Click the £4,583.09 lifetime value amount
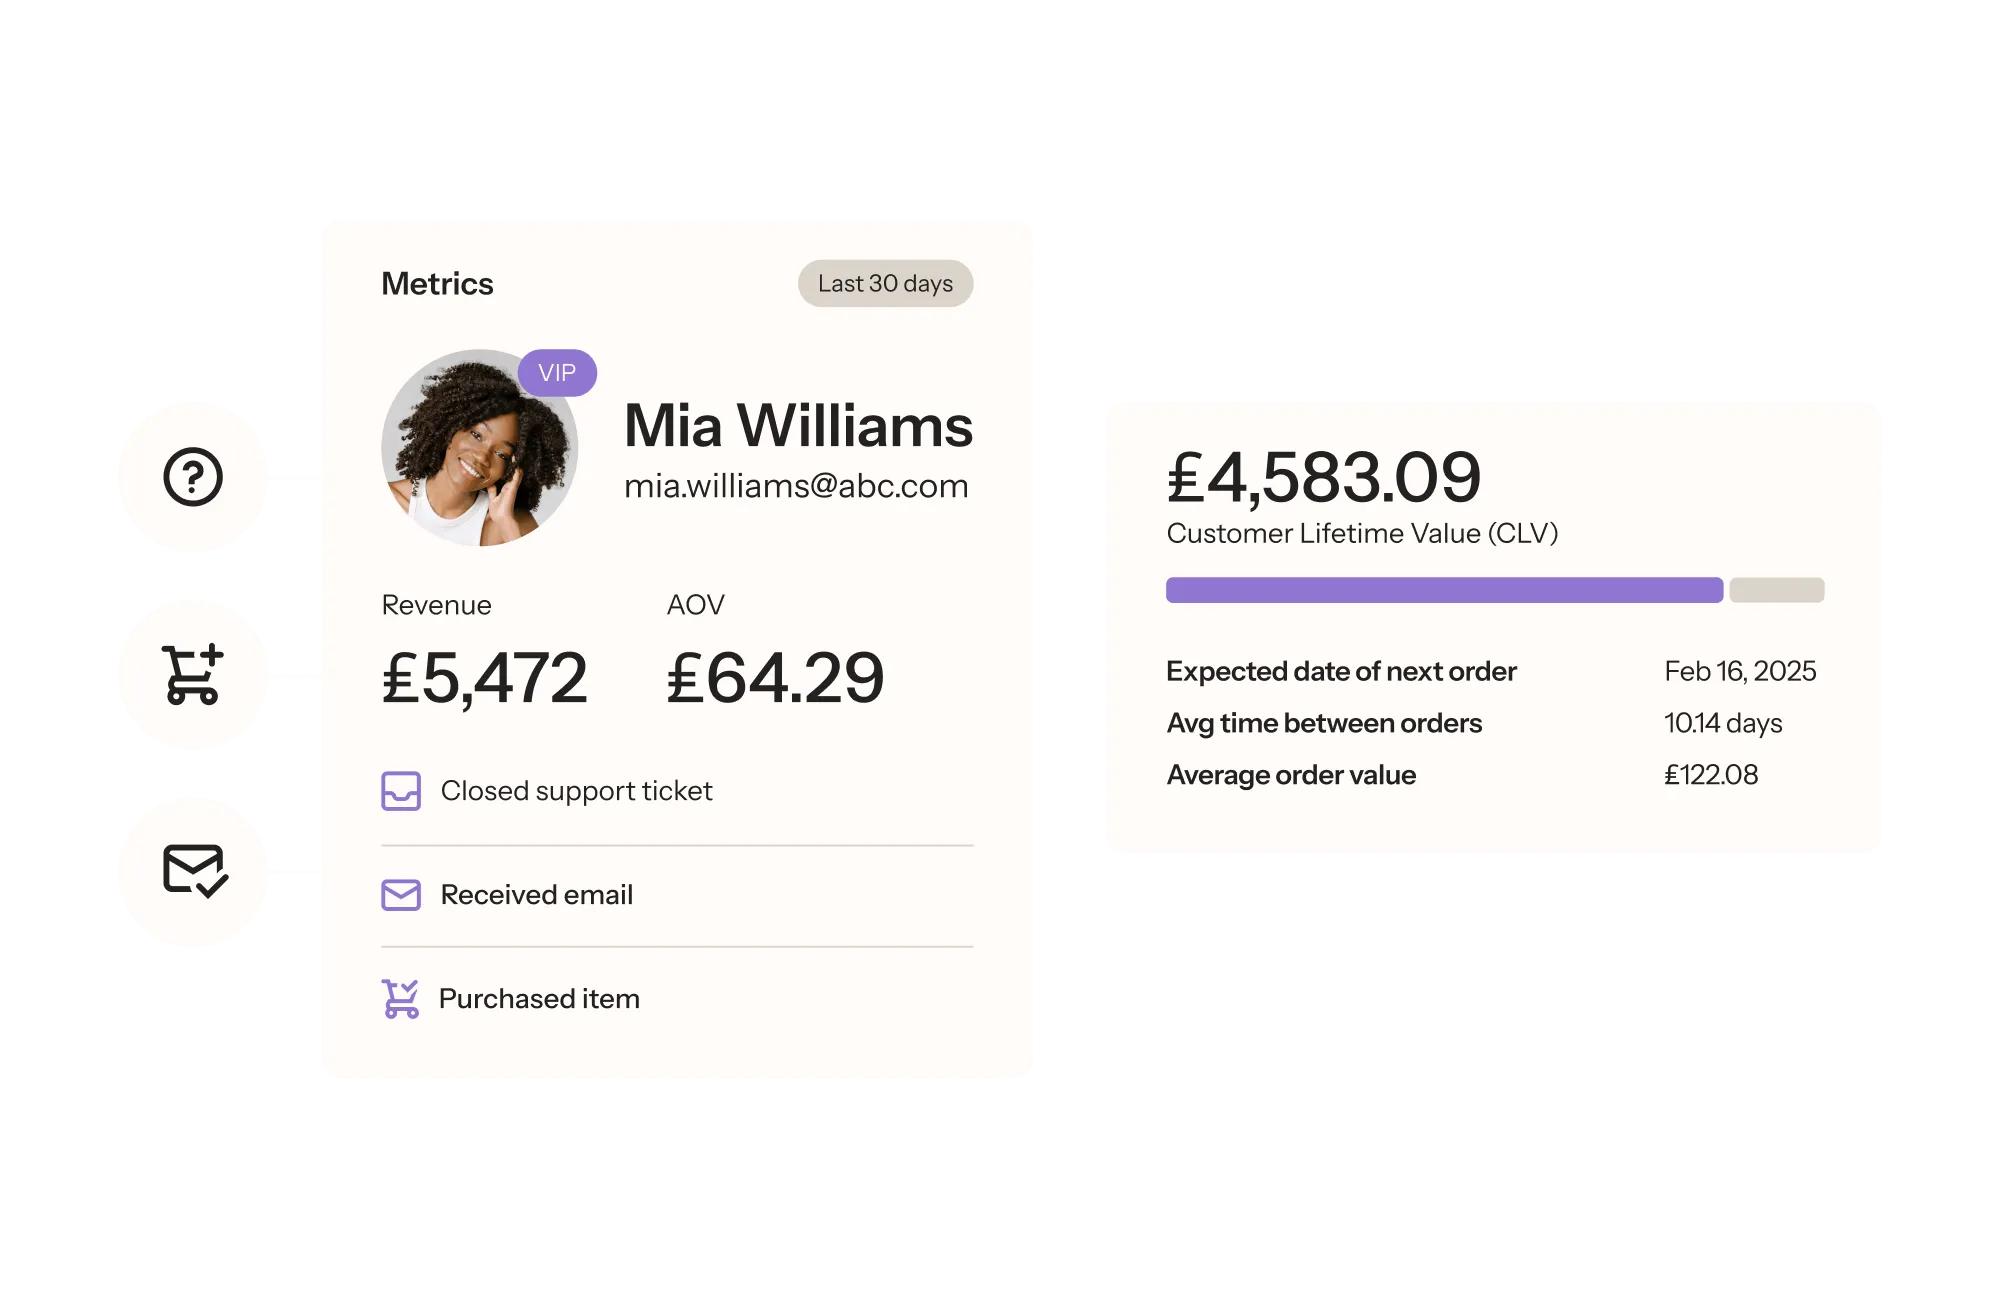Screen dimensions: 2000x1300 [1324, 477]
